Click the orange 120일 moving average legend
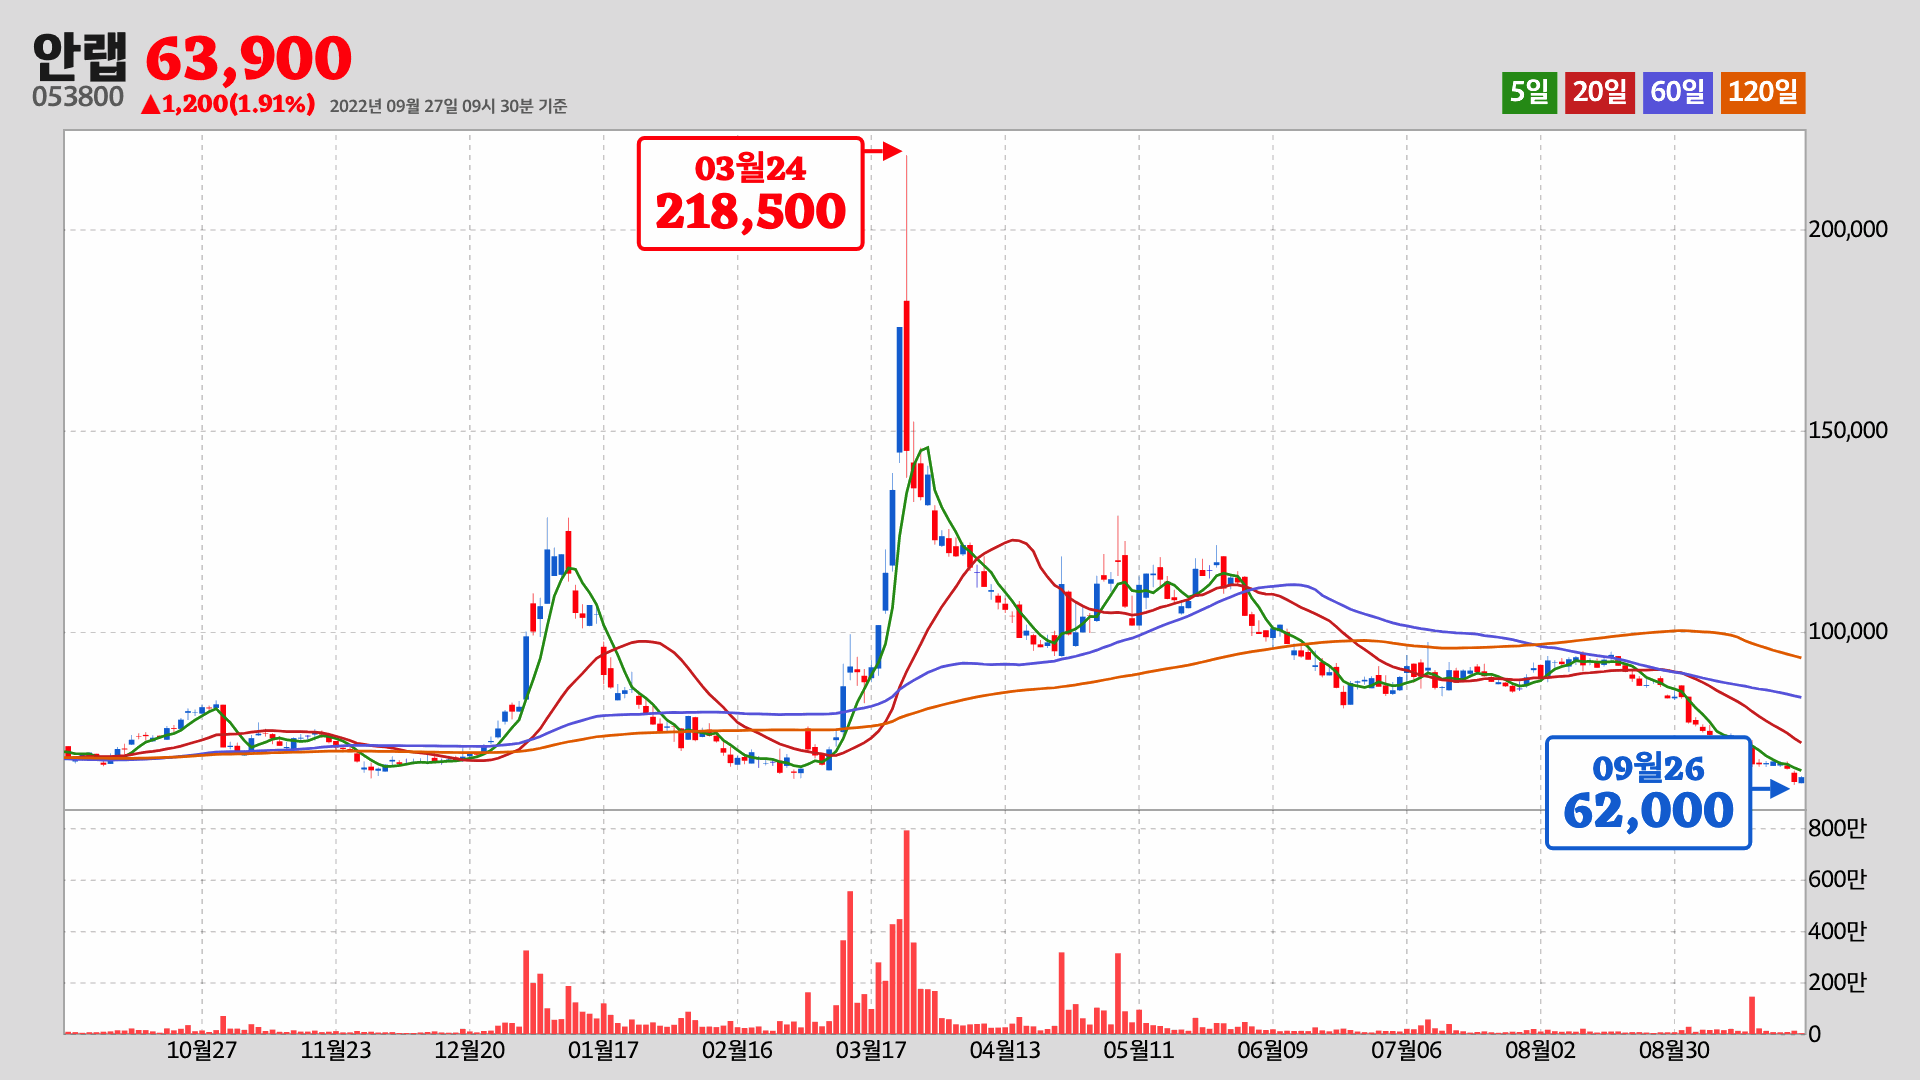Screen dimensions: 1920x1080 click(x=1763, y=92)
